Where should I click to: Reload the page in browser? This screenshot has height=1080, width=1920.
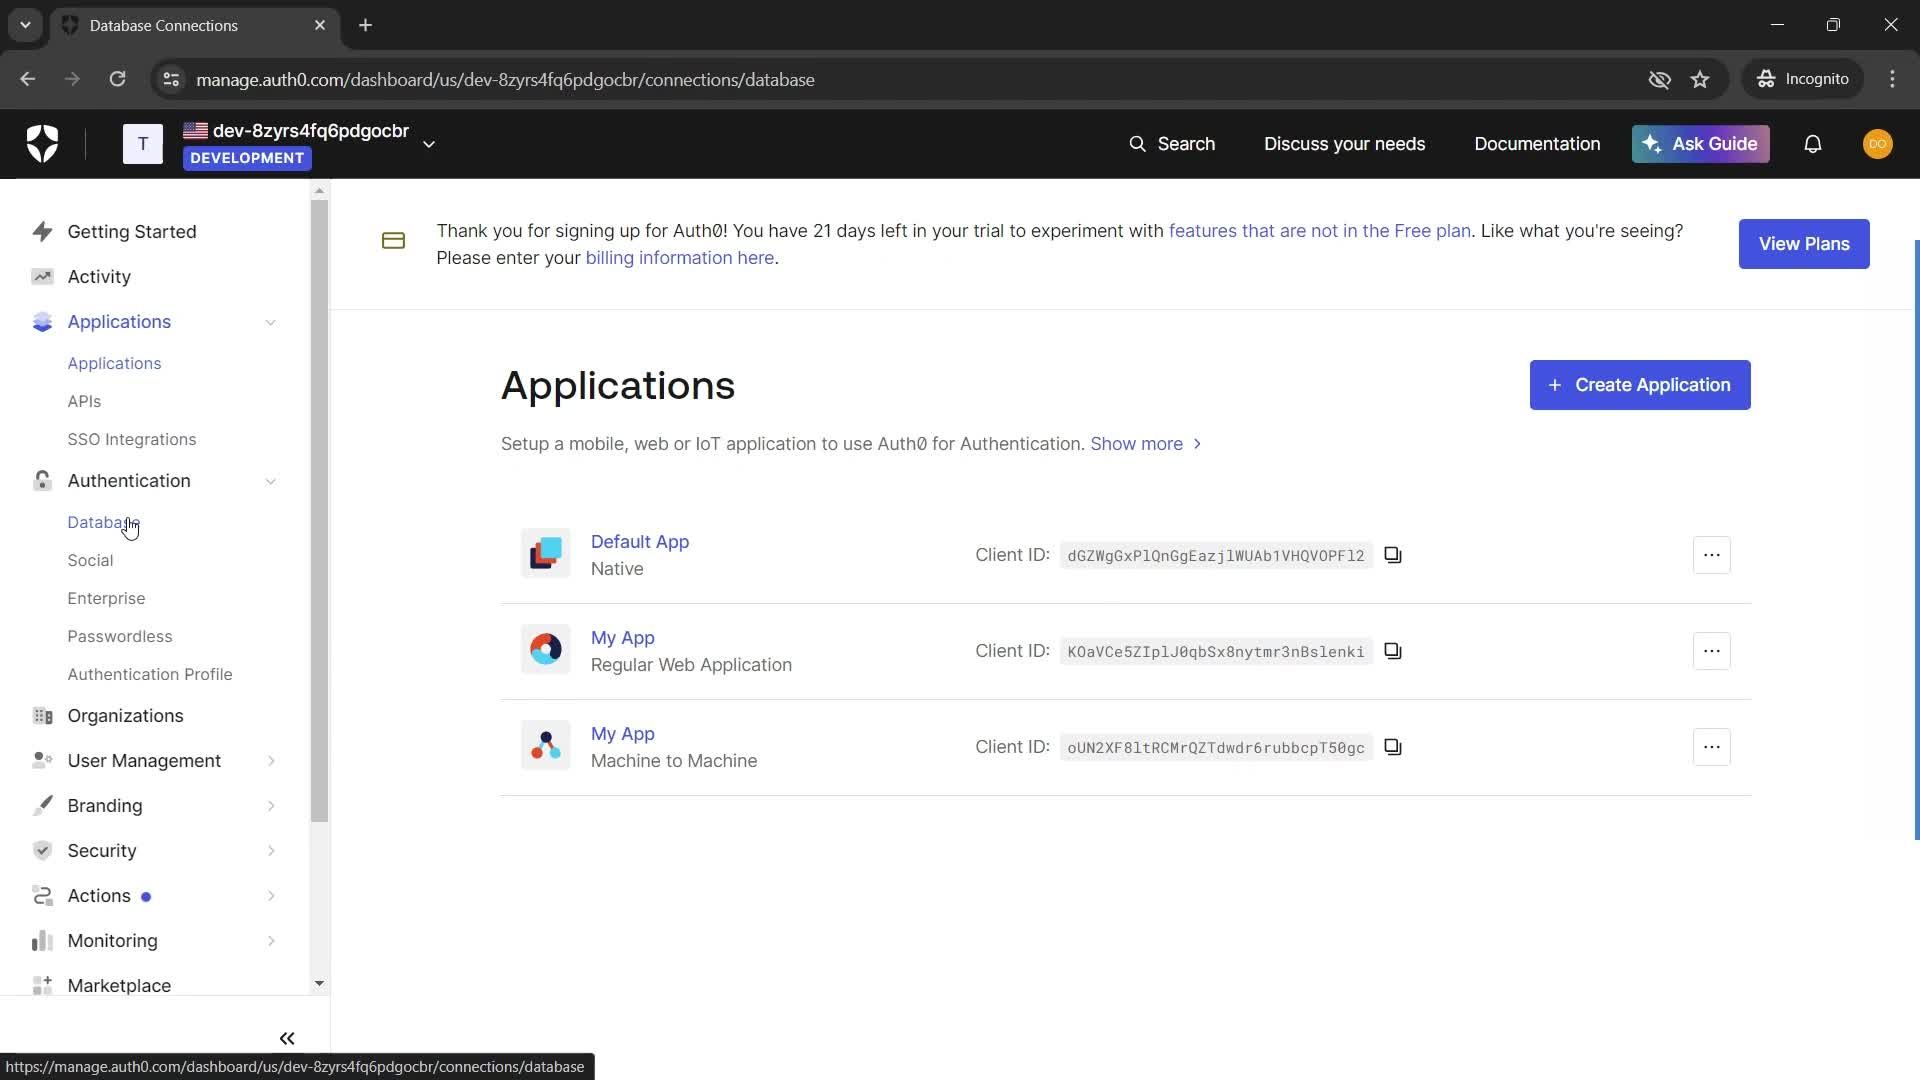pyautogui.click(x=117, y=79)
